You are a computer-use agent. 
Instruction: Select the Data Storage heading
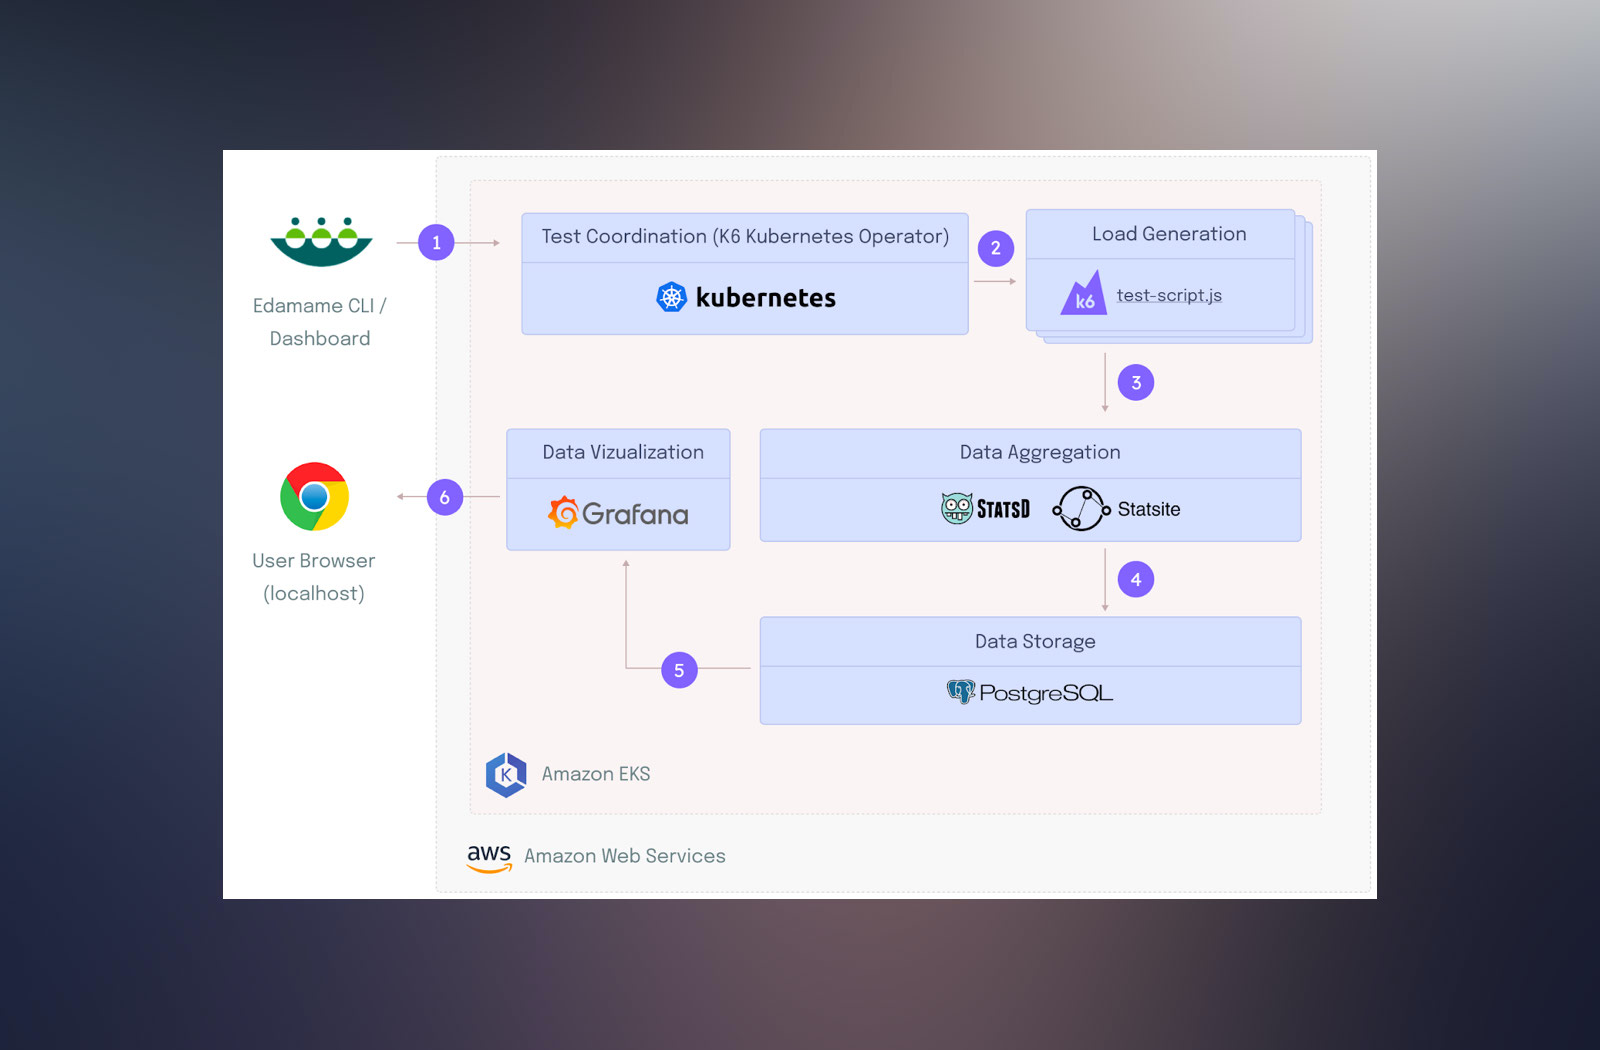[x=1035, y=641]
